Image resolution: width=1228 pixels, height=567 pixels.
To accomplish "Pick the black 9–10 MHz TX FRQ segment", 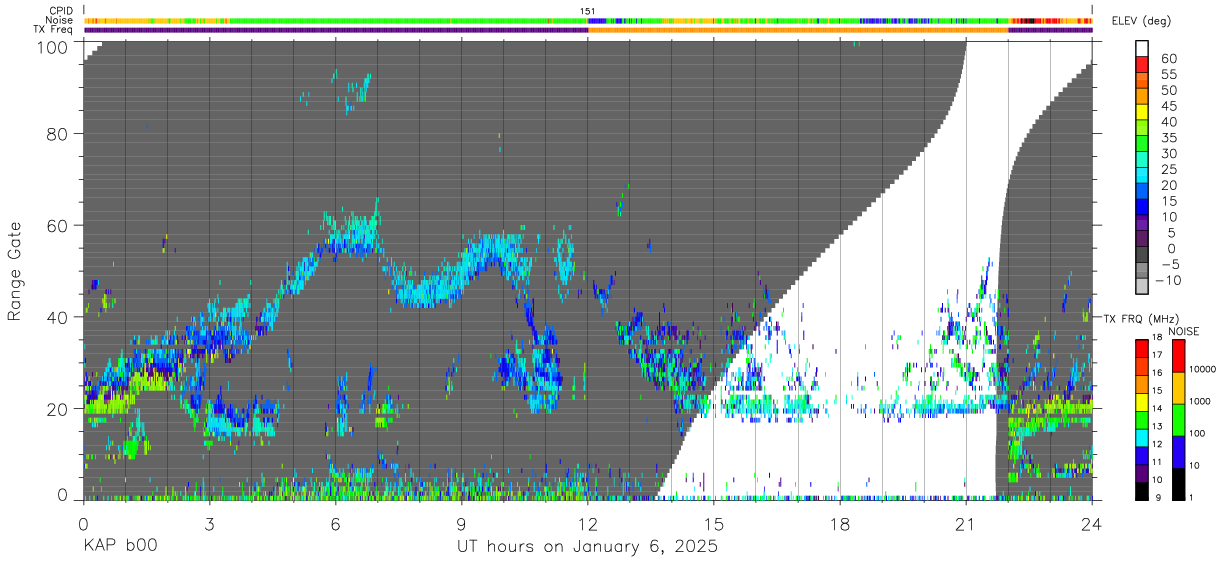I will tap(1142, 489).
